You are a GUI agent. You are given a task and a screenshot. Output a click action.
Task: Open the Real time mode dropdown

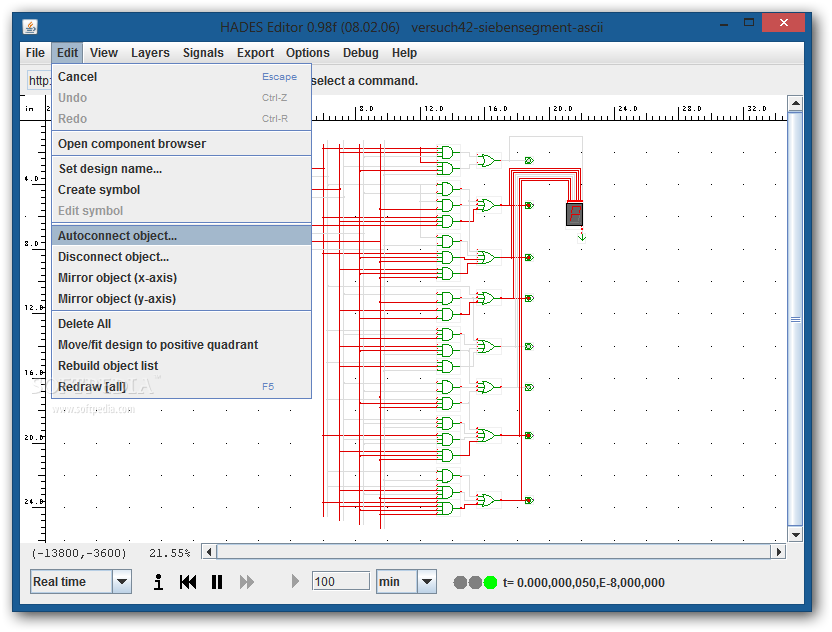122,582
